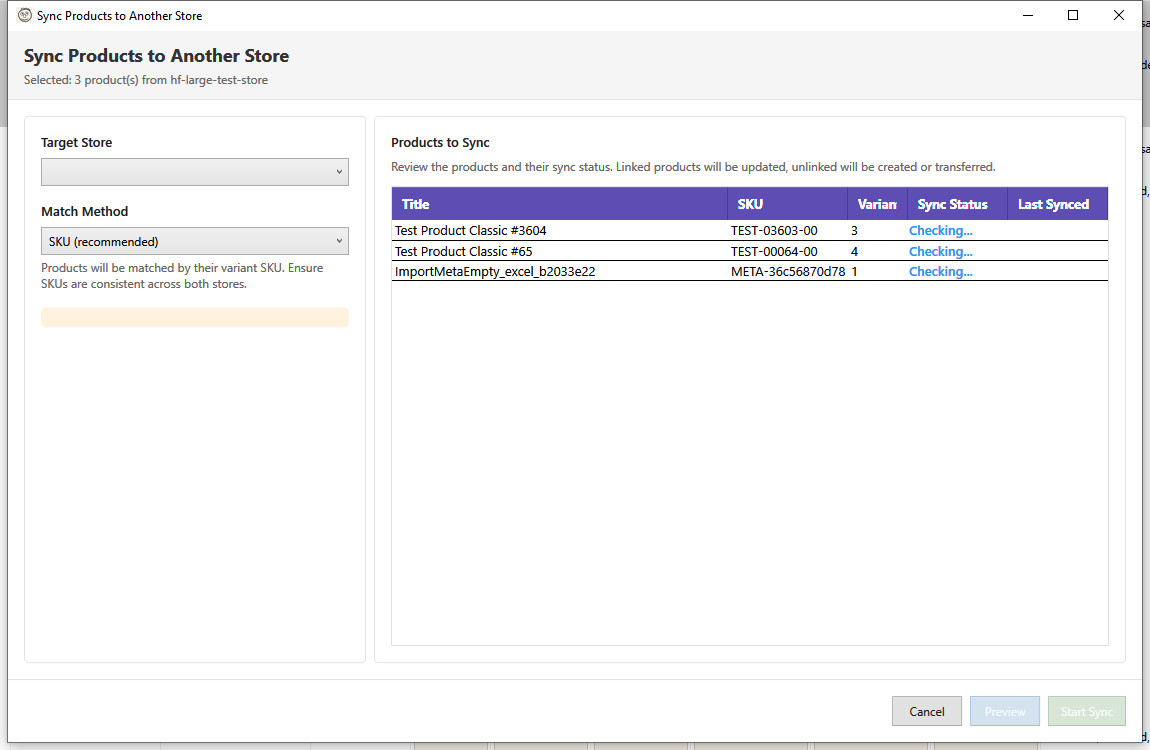Select the Test Product Classic #65 row

click(x=560, y=251)
